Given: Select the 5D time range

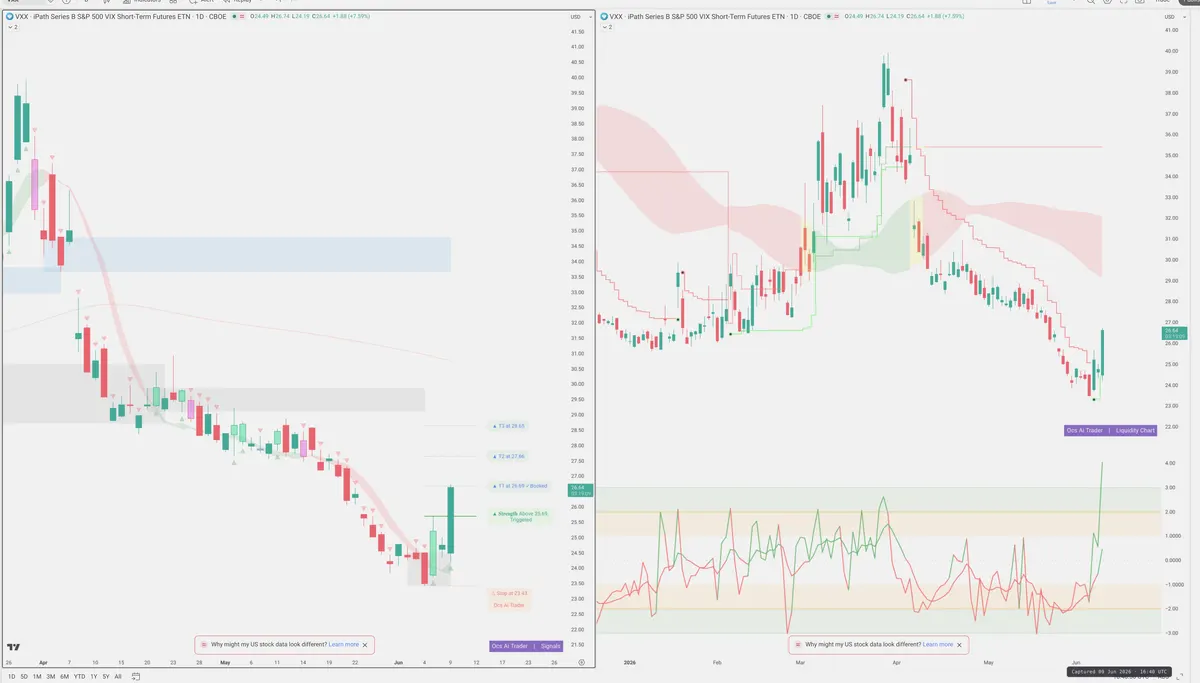Looking at the screenshot, I should click(24, 677).
